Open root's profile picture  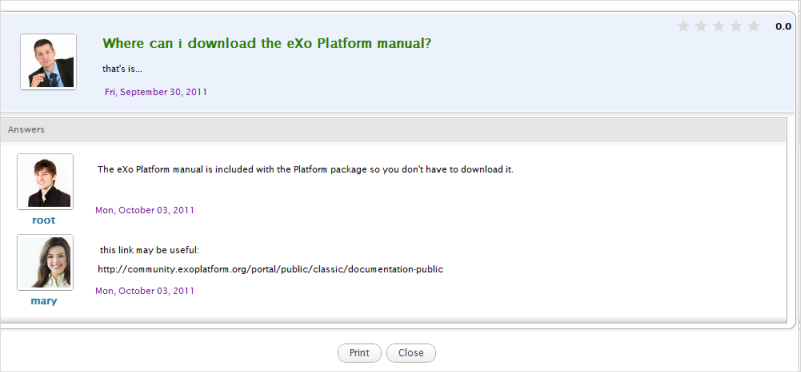(x=45, y=181)
